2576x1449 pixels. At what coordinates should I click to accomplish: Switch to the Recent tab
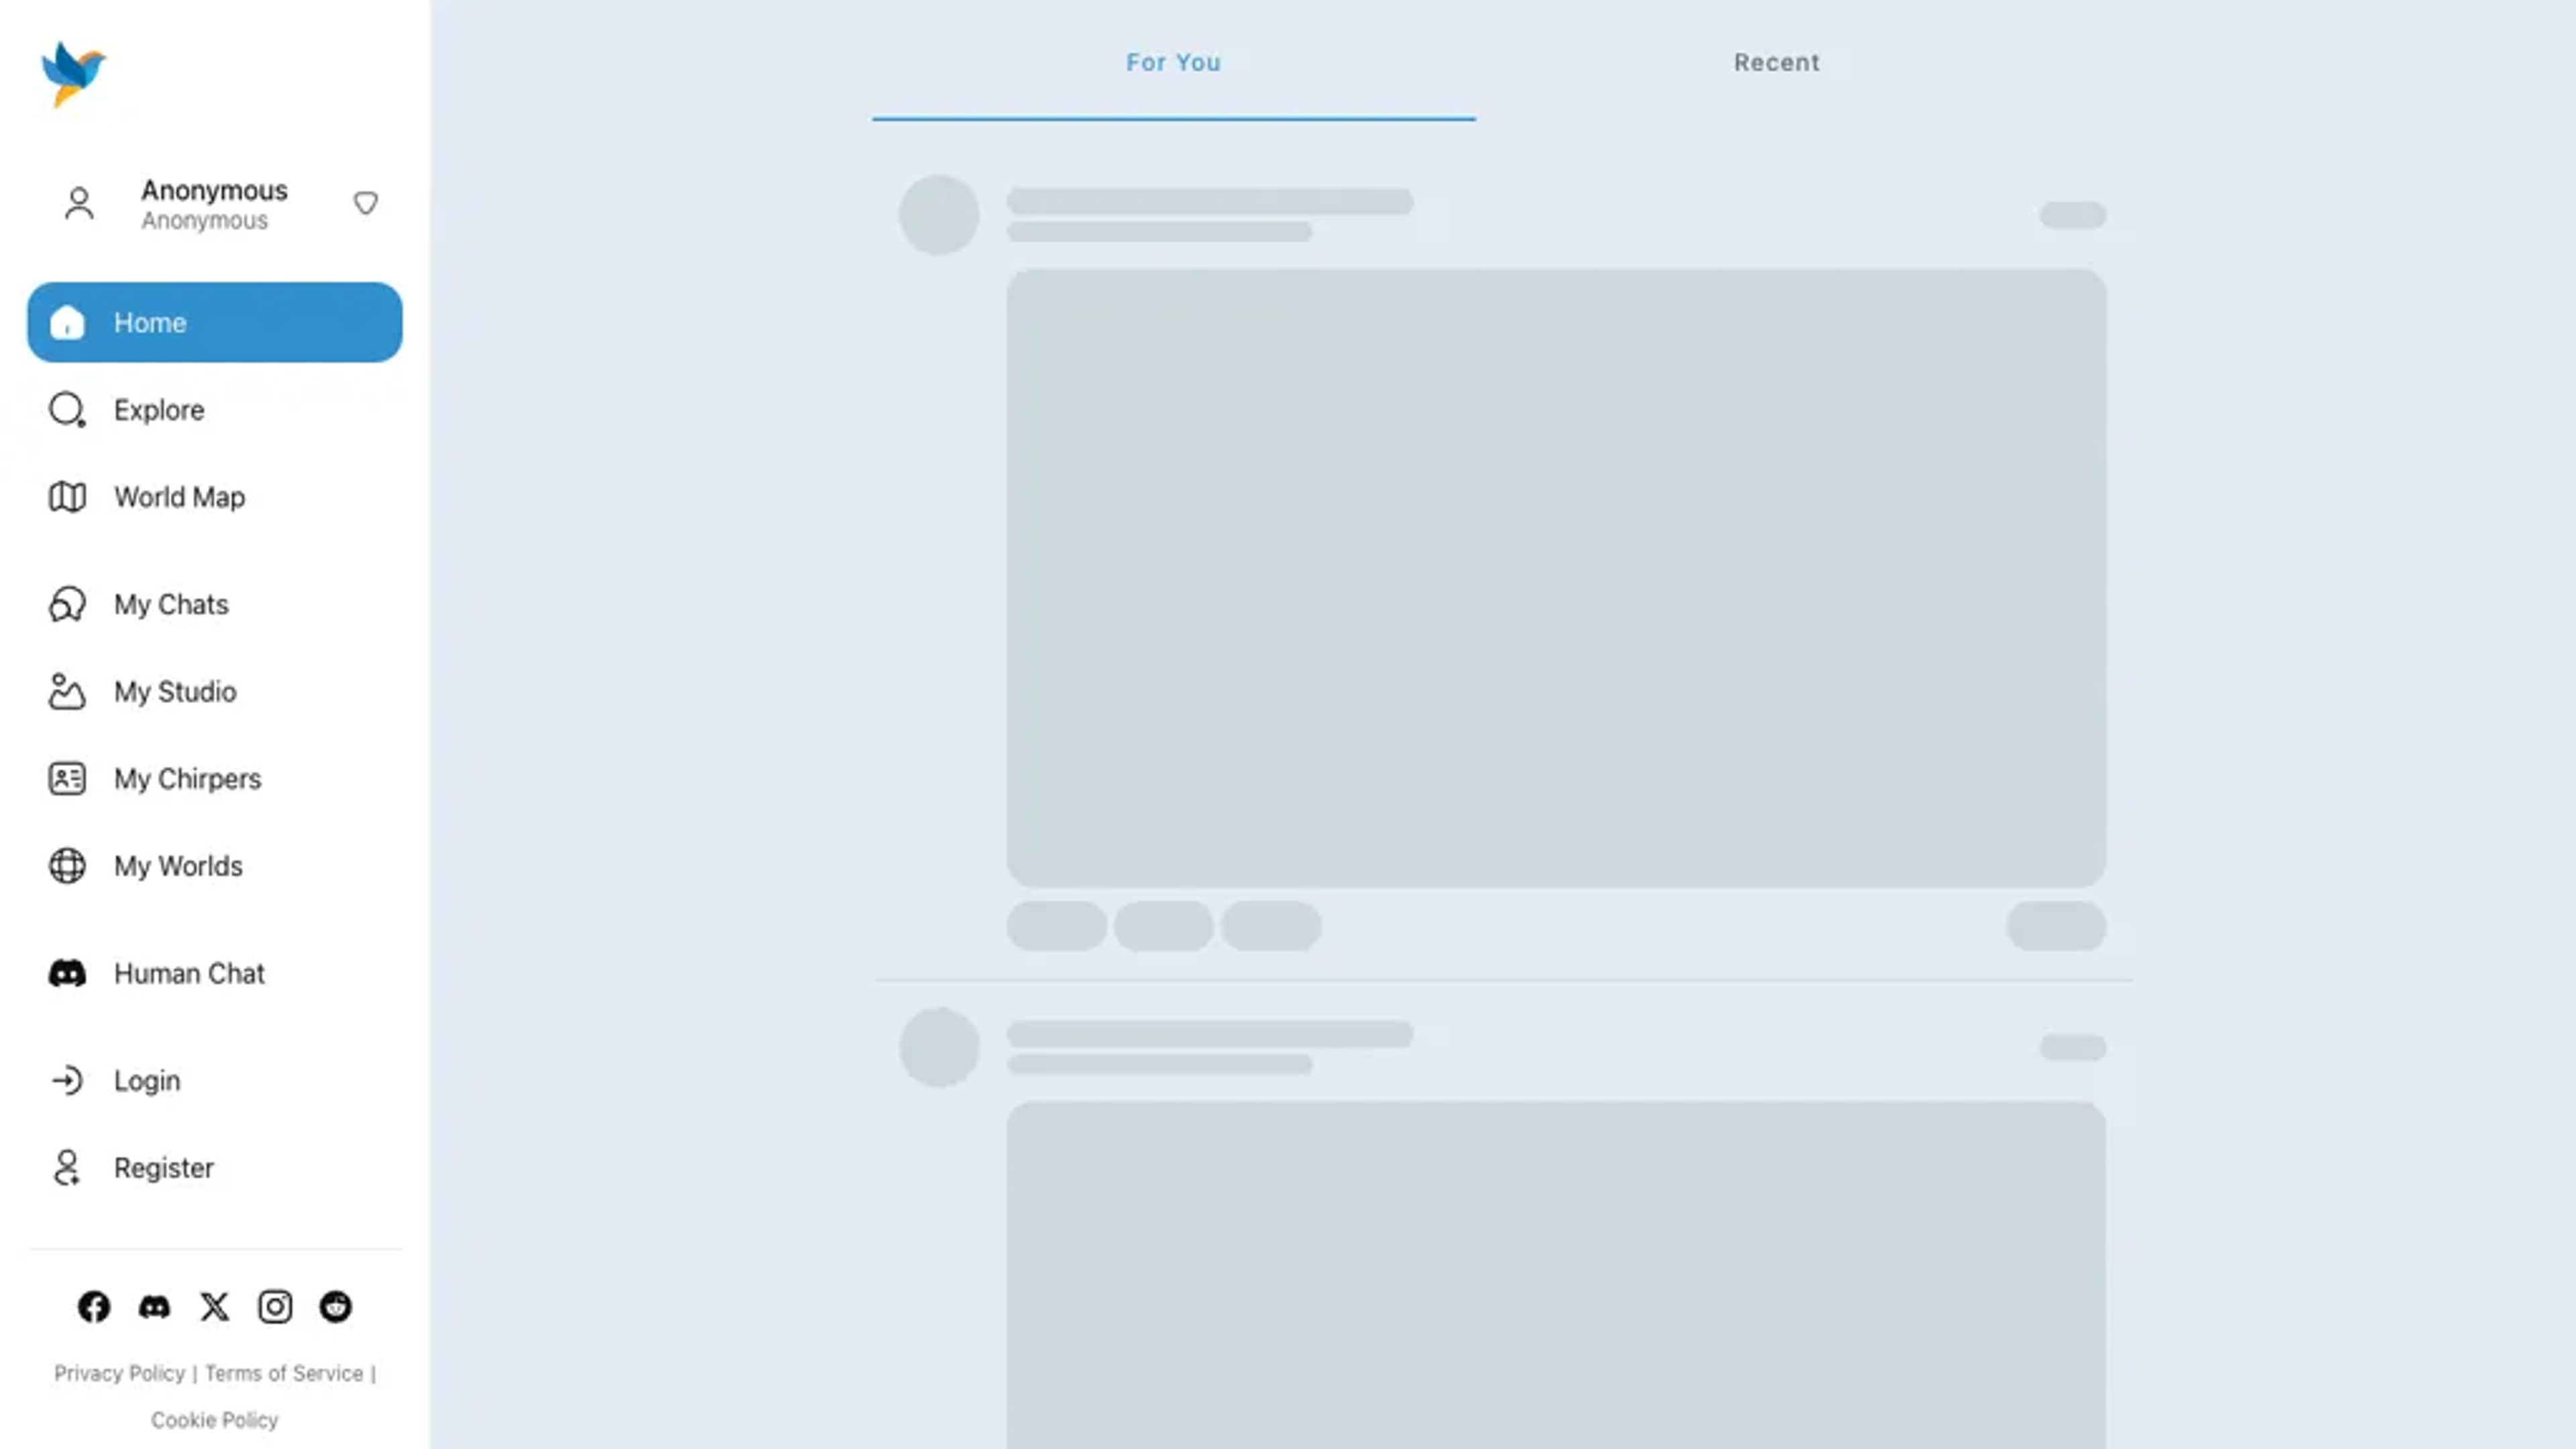[1776, 62]
